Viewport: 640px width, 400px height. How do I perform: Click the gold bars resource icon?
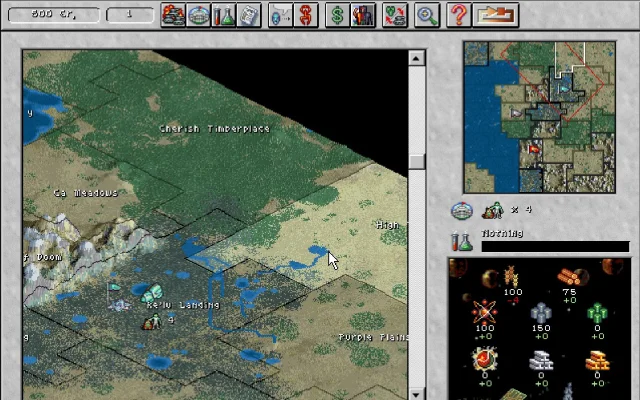597,360
